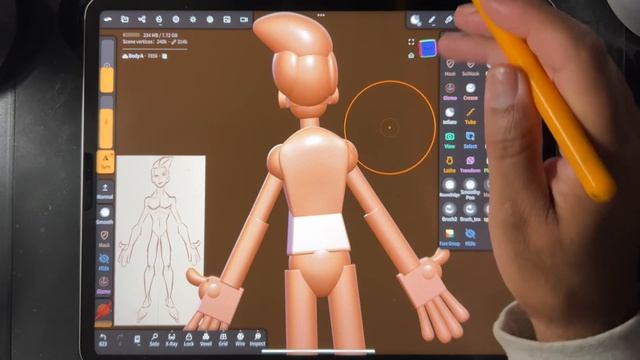
Task: Click the Nomad logo at toolbar start
Action: point(108,19)
